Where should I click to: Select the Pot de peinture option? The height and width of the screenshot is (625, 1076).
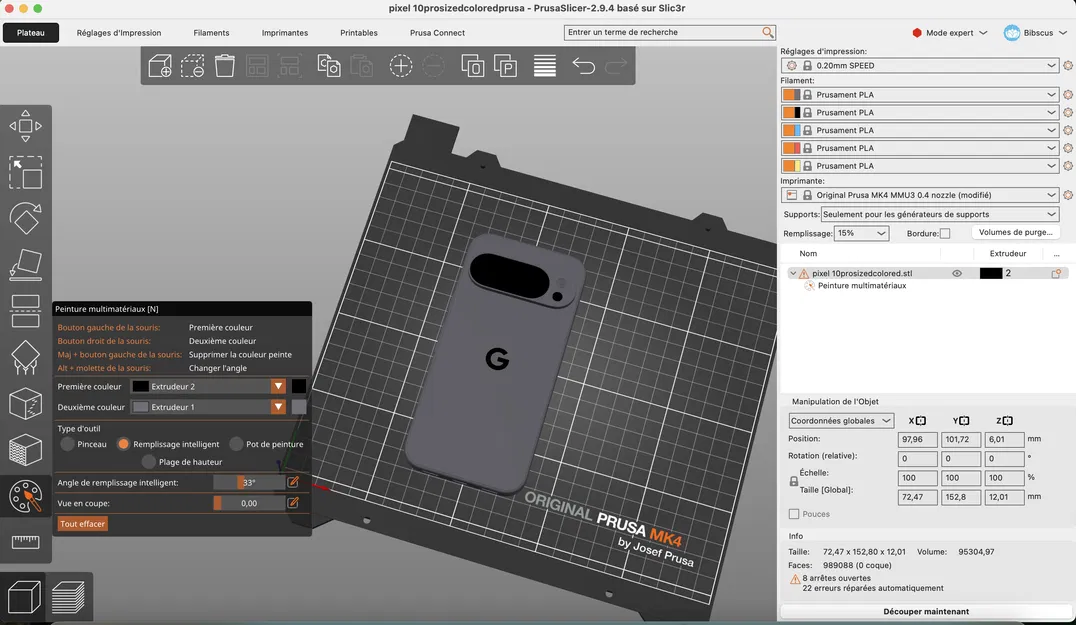(x=237, y=444)
